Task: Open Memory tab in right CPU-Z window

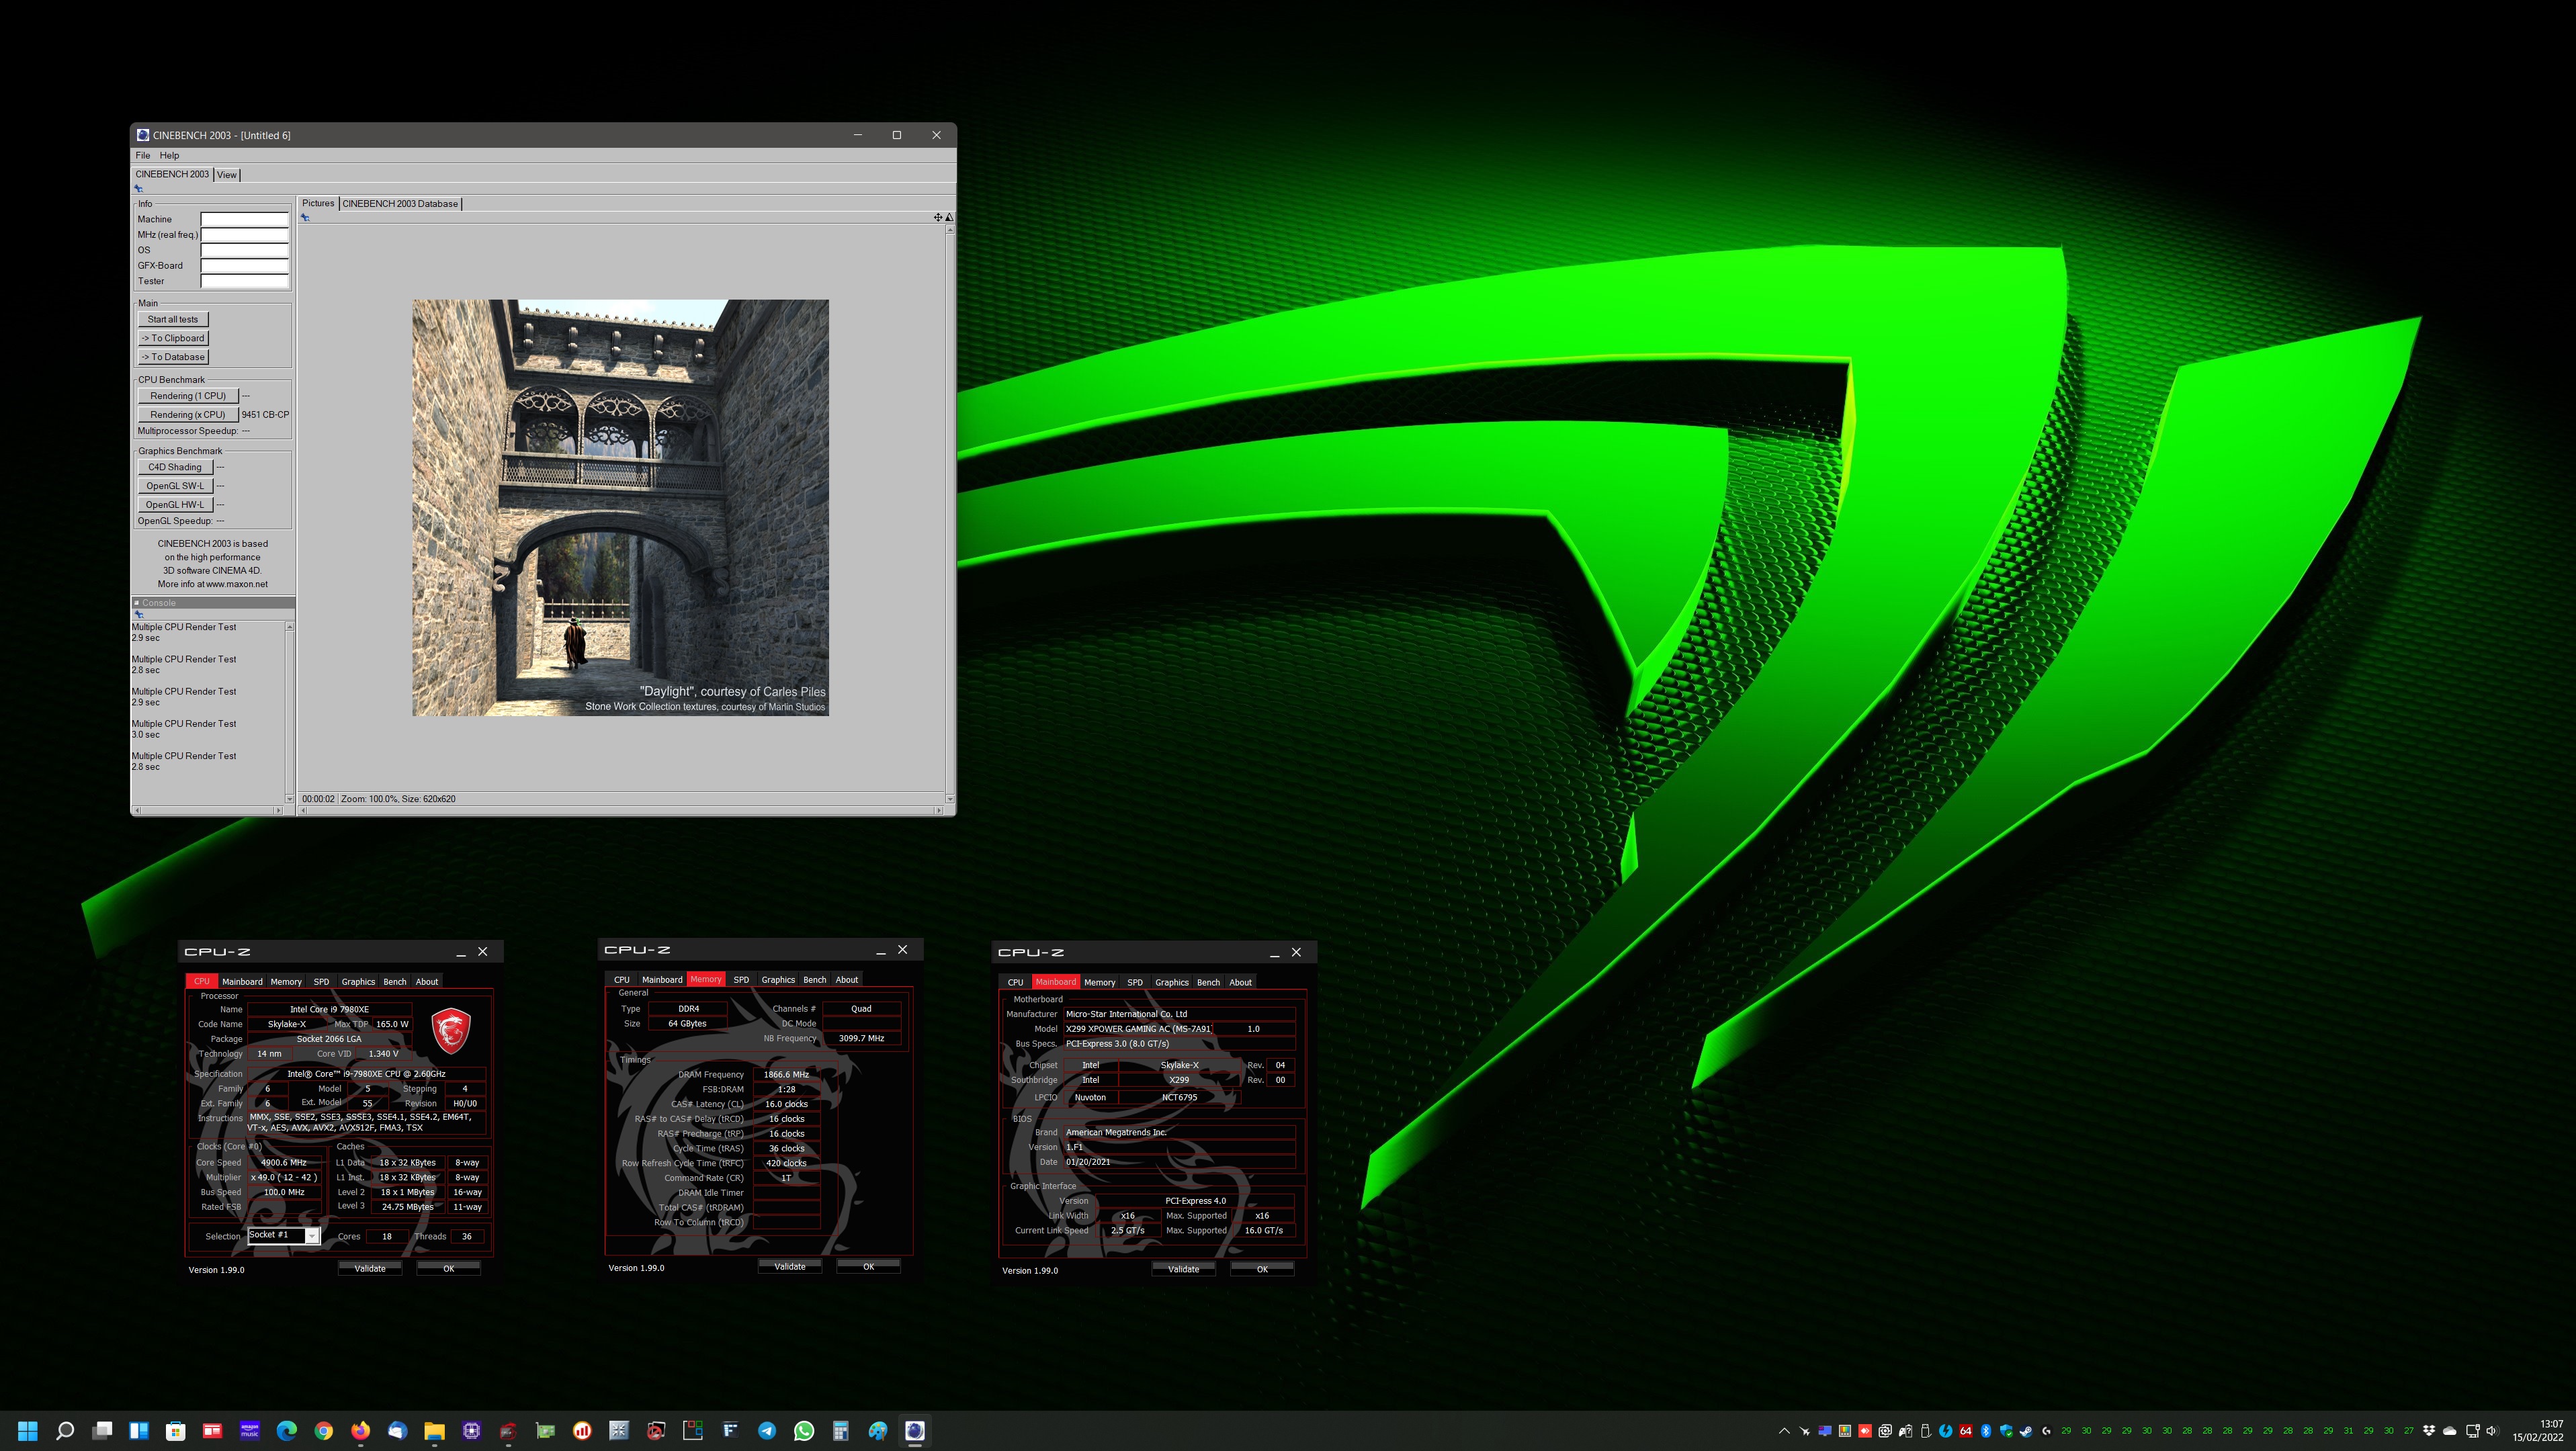Action: point(1099,983)
